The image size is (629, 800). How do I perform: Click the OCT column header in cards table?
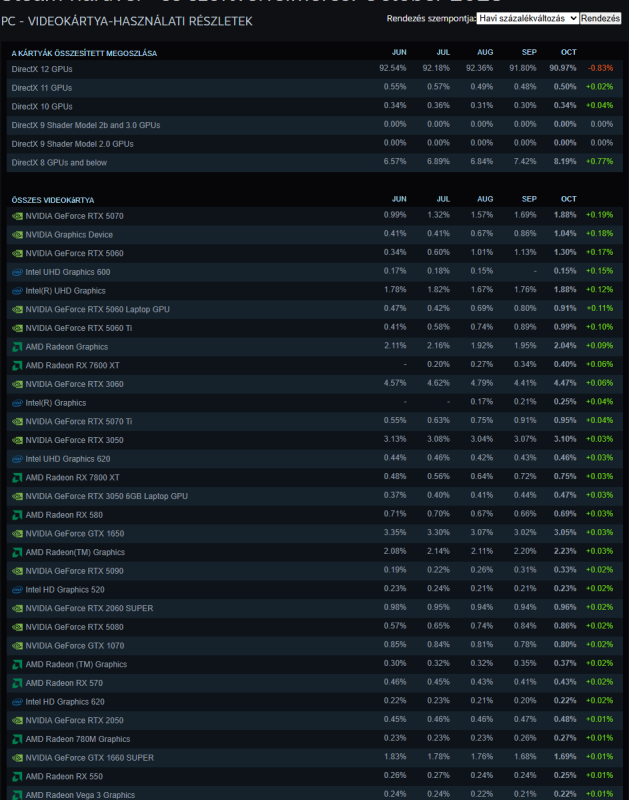568,199
